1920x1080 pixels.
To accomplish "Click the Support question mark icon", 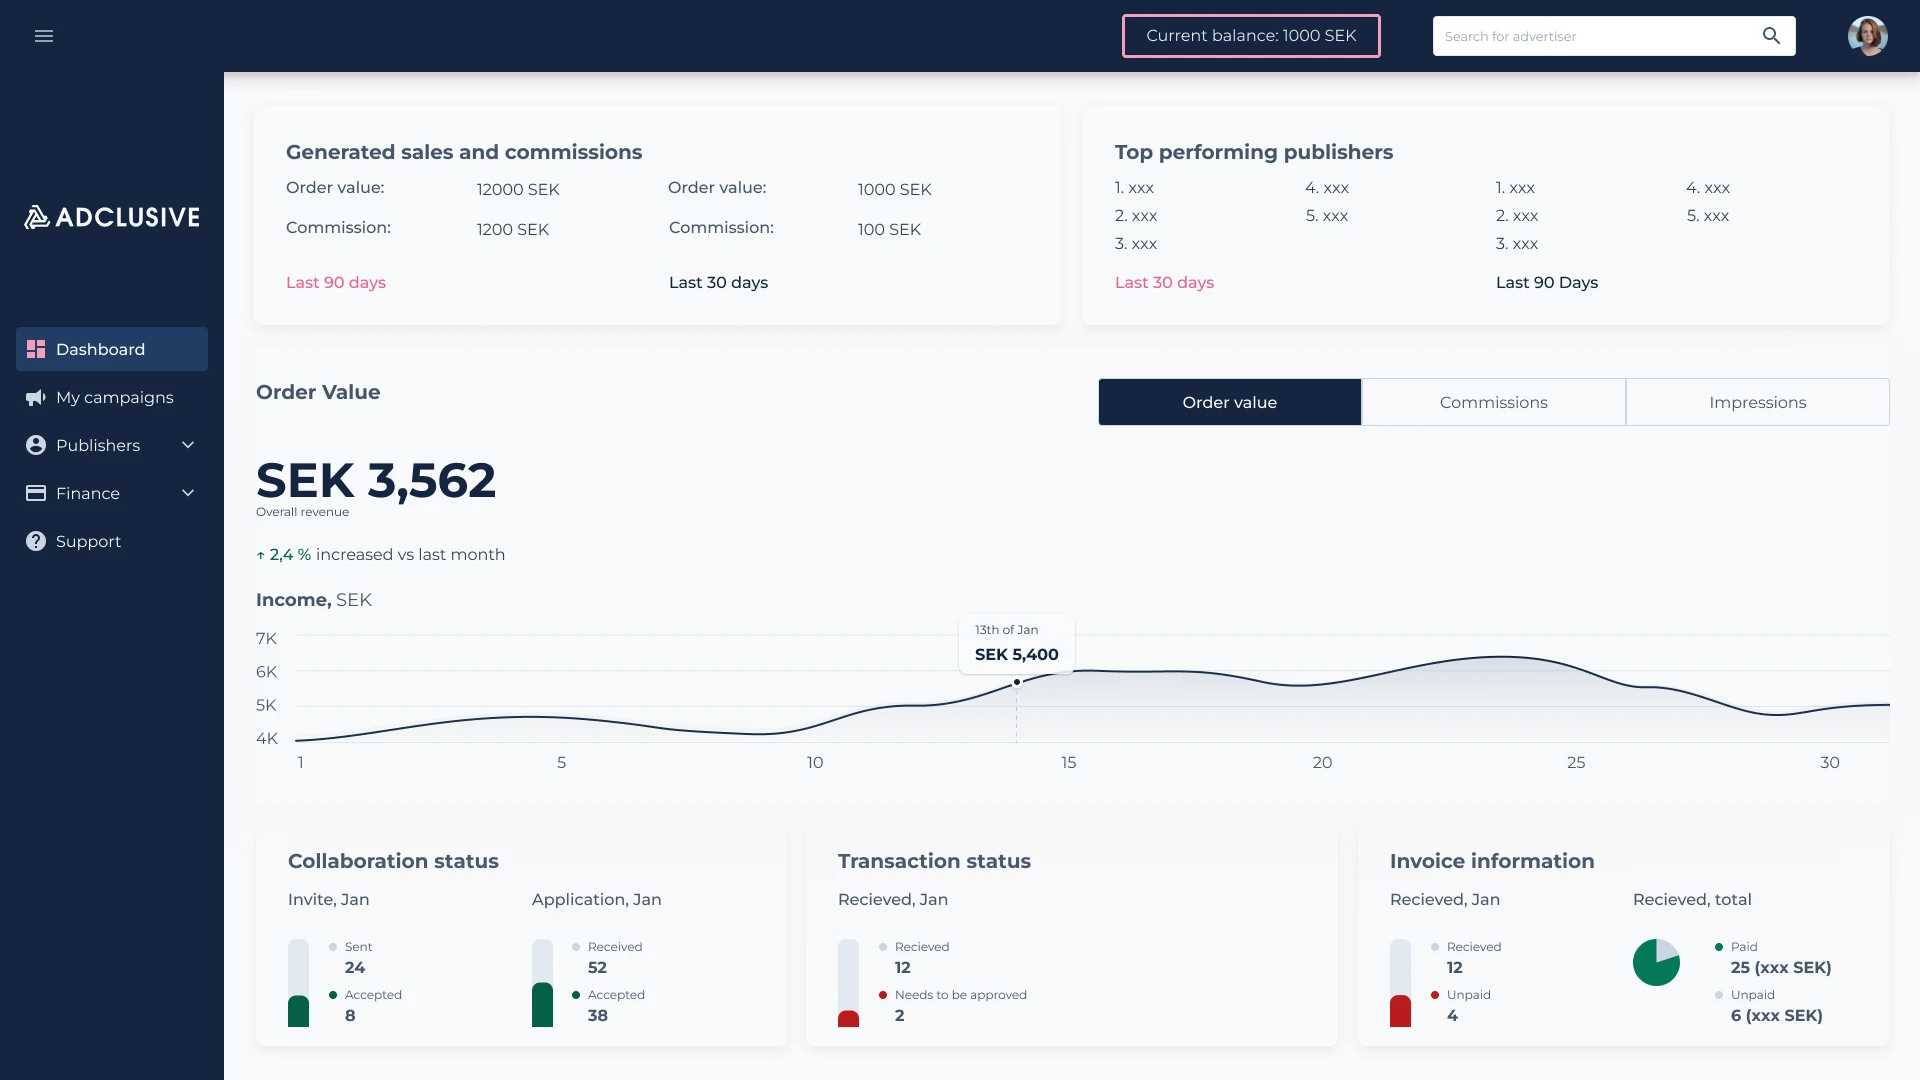I will 36,541.
